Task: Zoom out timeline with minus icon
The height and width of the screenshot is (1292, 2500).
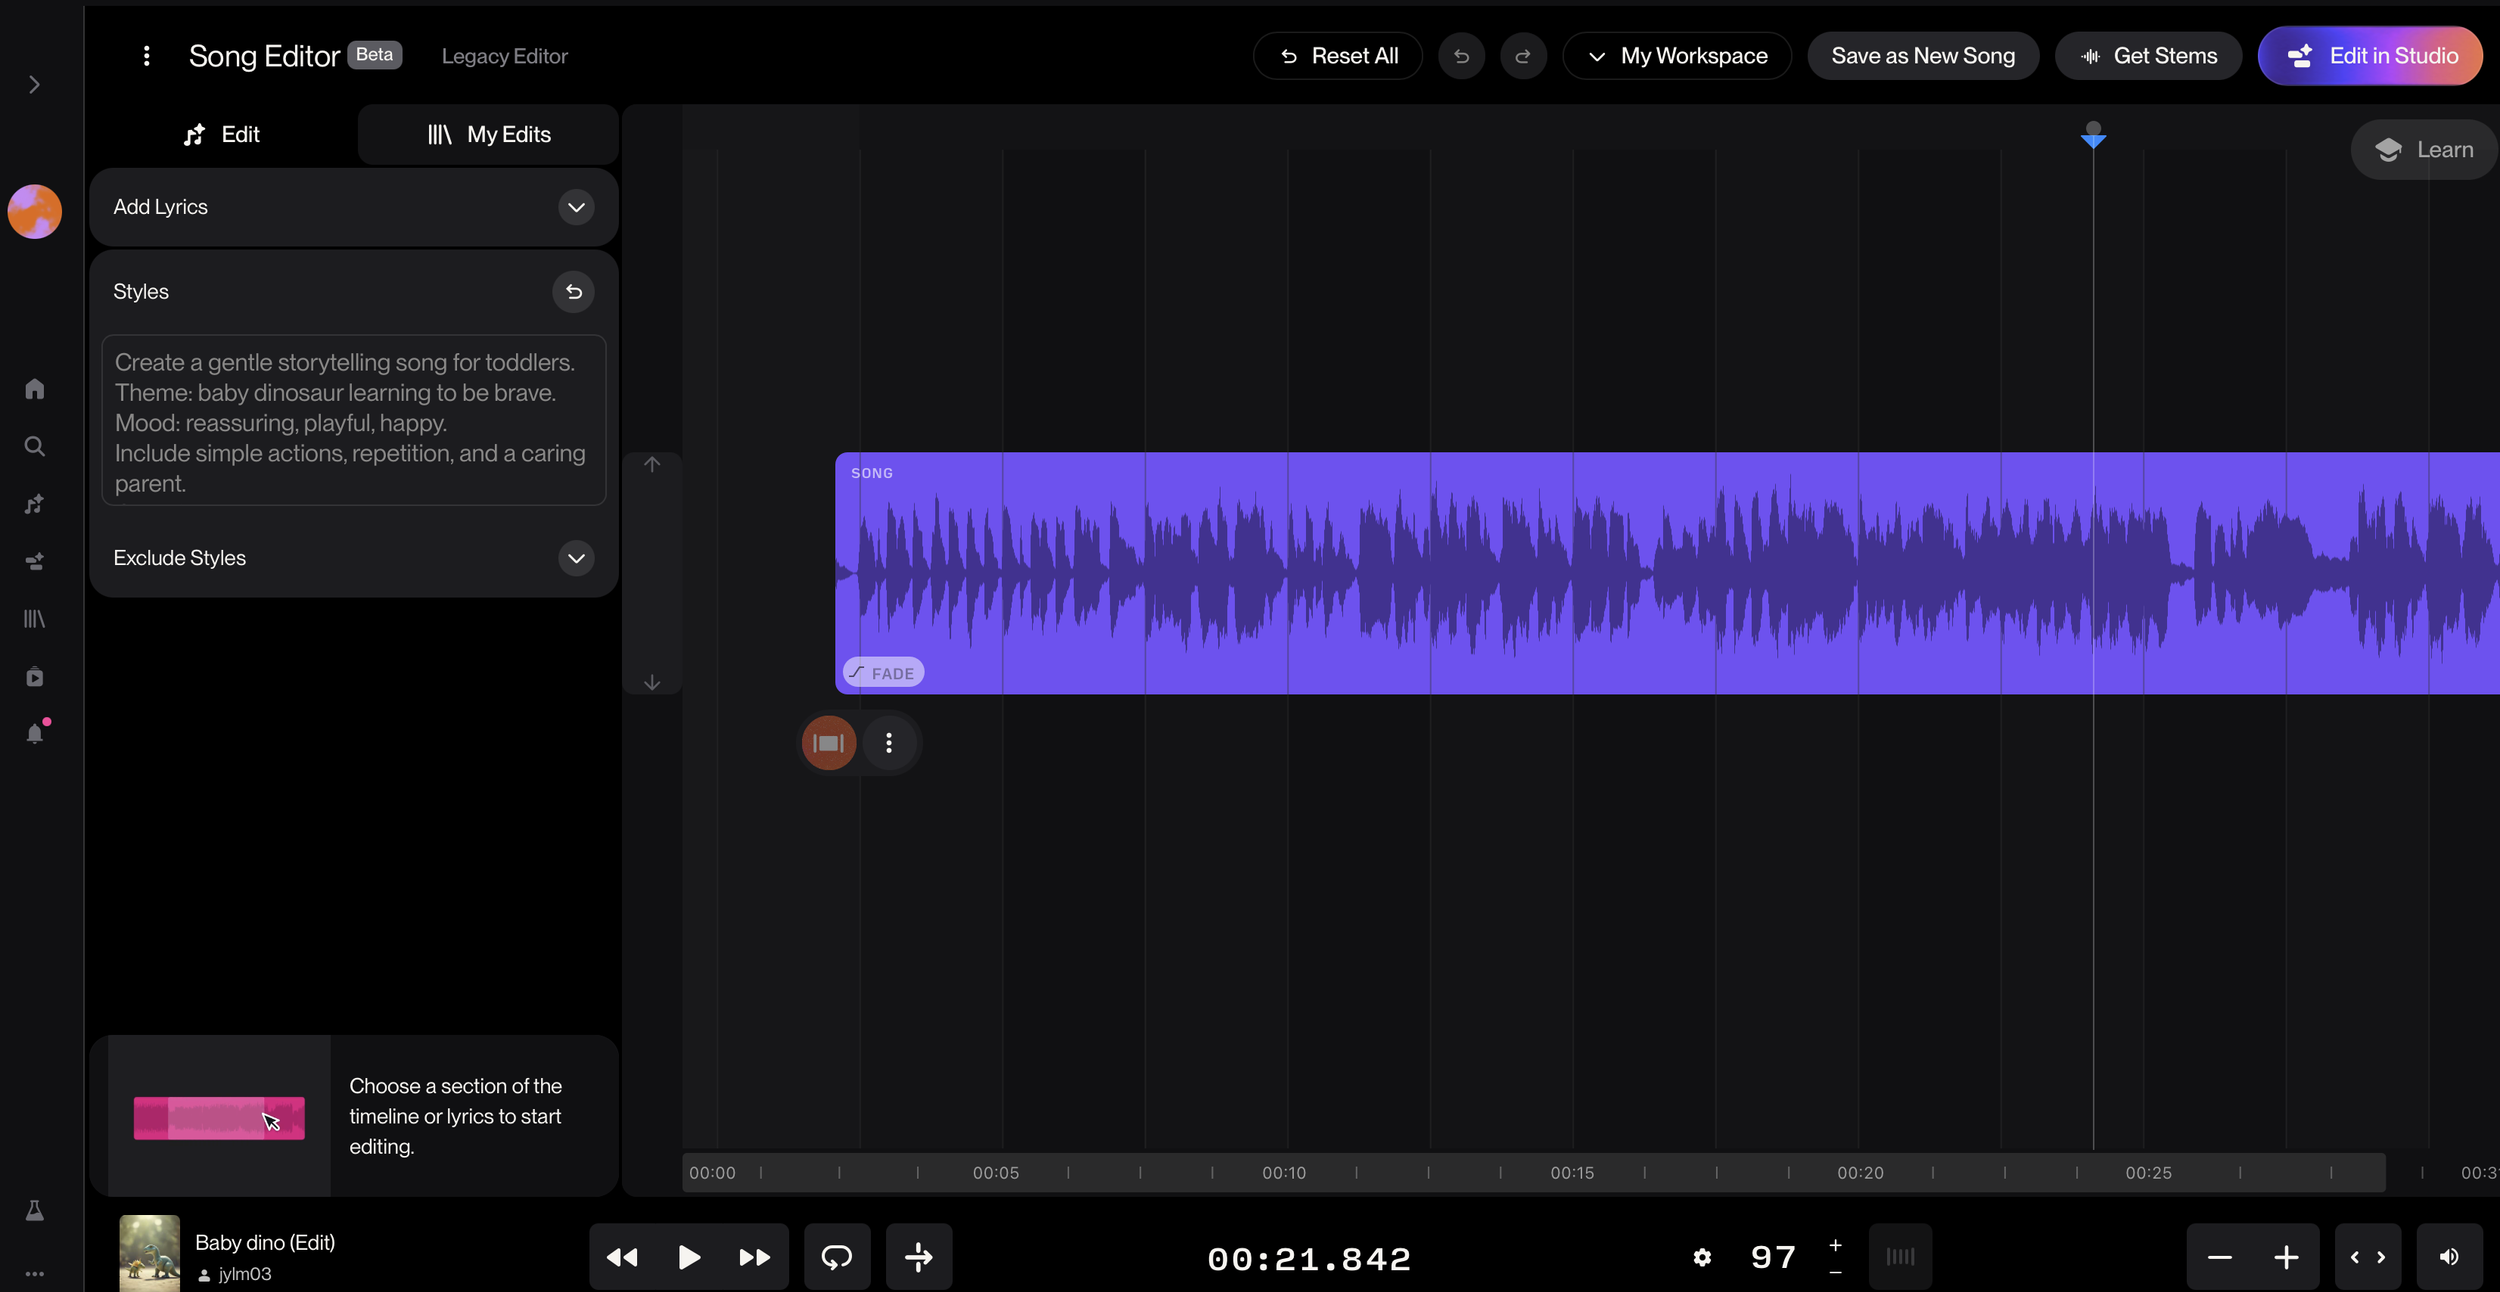Action: (2220, 1257)
